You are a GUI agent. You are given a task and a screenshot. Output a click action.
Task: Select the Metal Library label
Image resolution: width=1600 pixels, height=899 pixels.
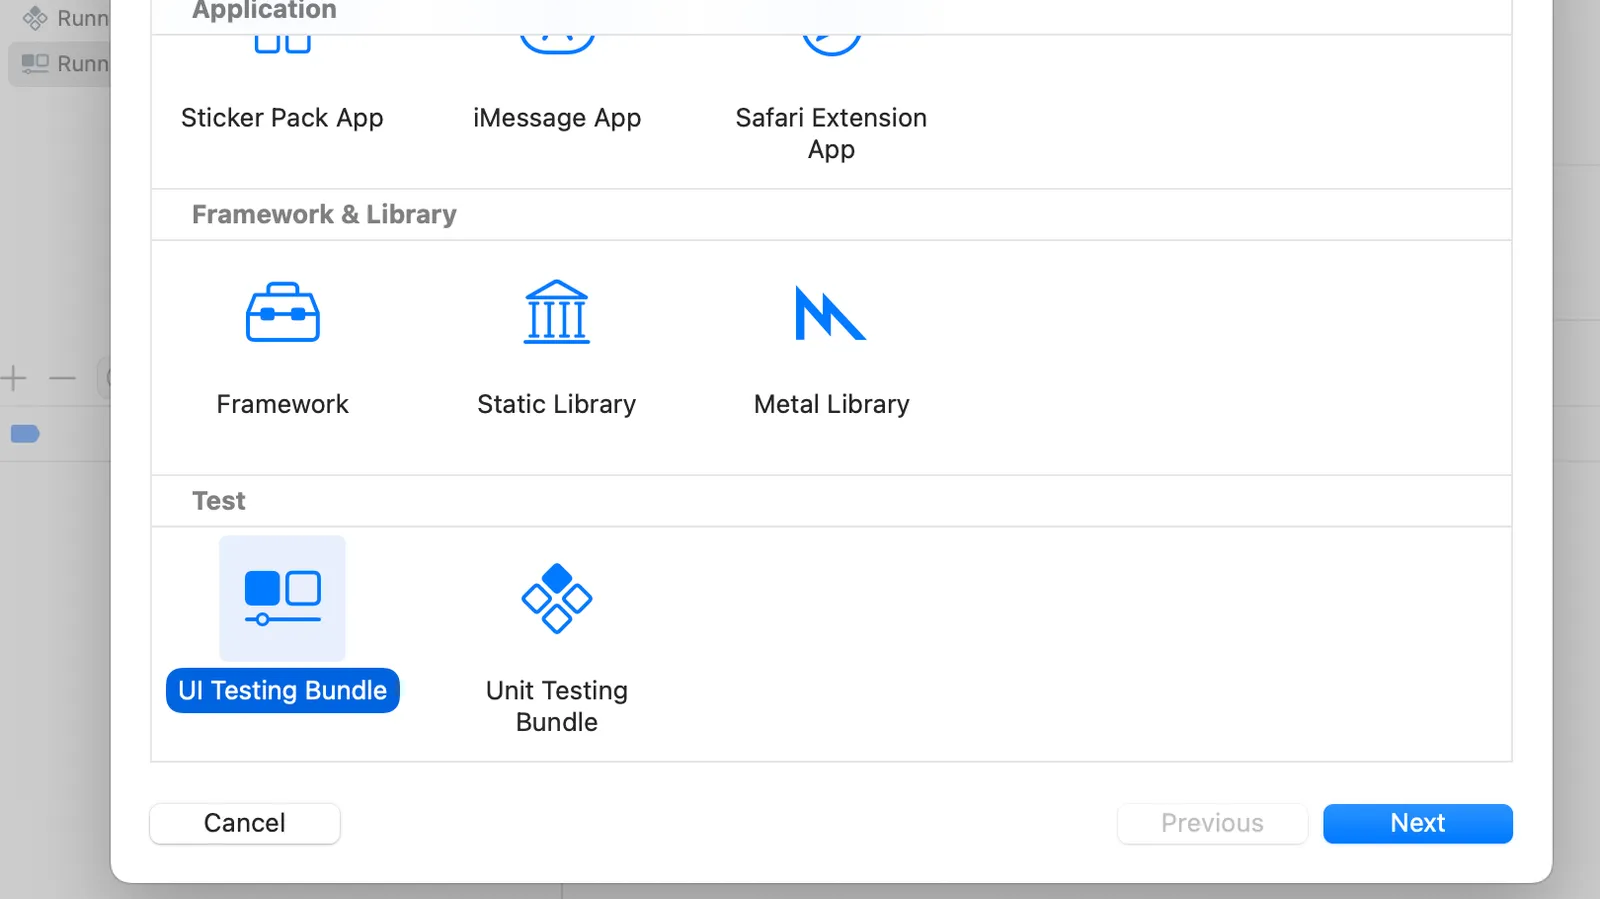pyautogui.click(x=831, y=404)
